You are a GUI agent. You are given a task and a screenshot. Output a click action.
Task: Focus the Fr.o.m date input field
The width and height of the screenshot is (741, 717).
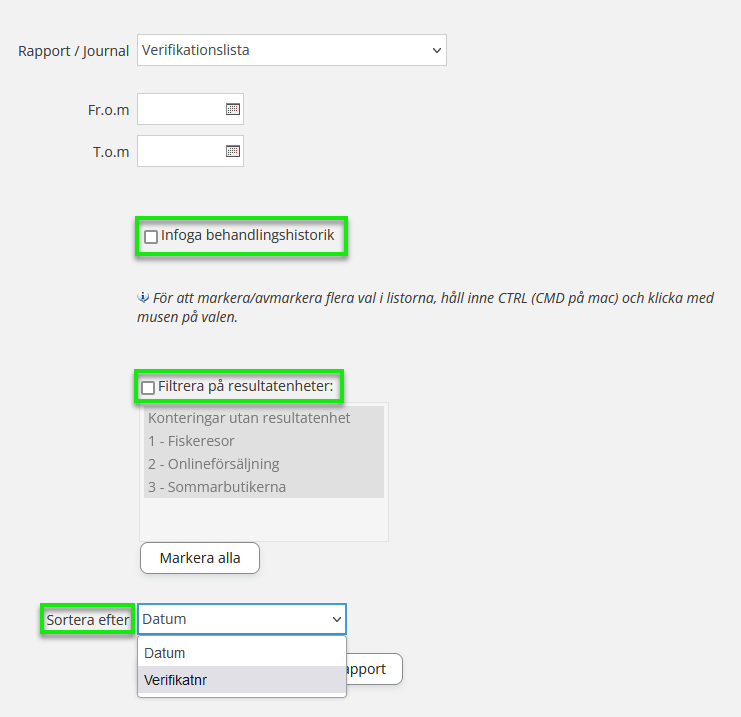point(180,109)
